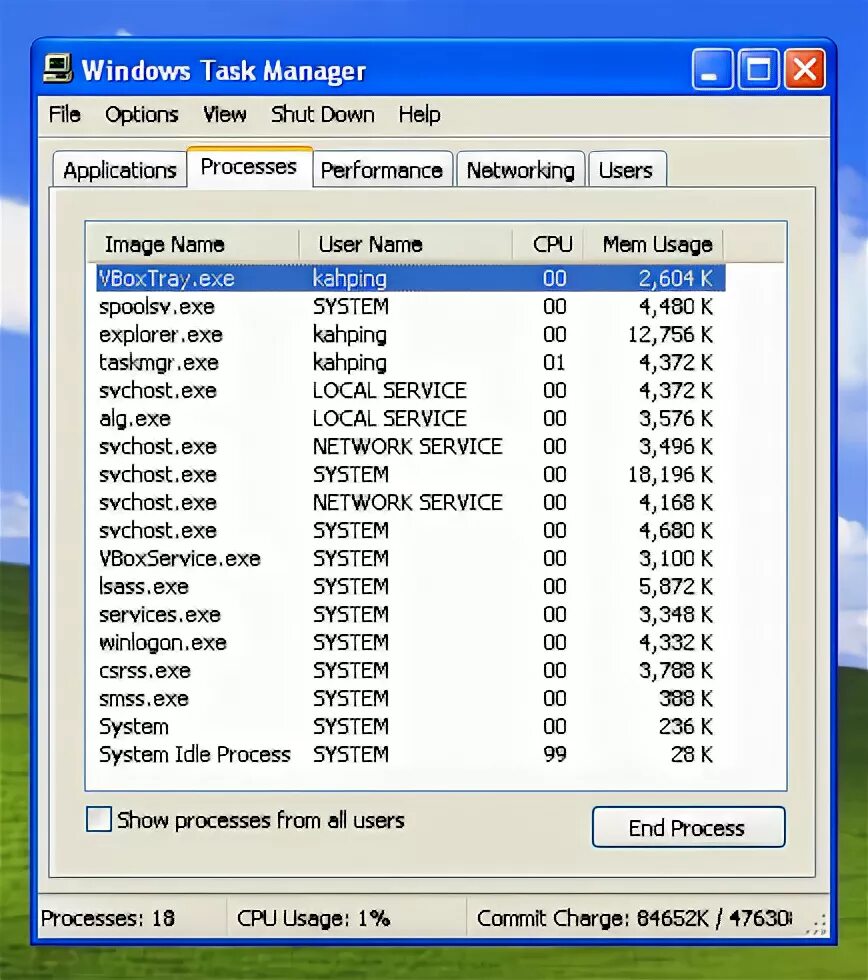Open the Users tab

click(626, 170)
